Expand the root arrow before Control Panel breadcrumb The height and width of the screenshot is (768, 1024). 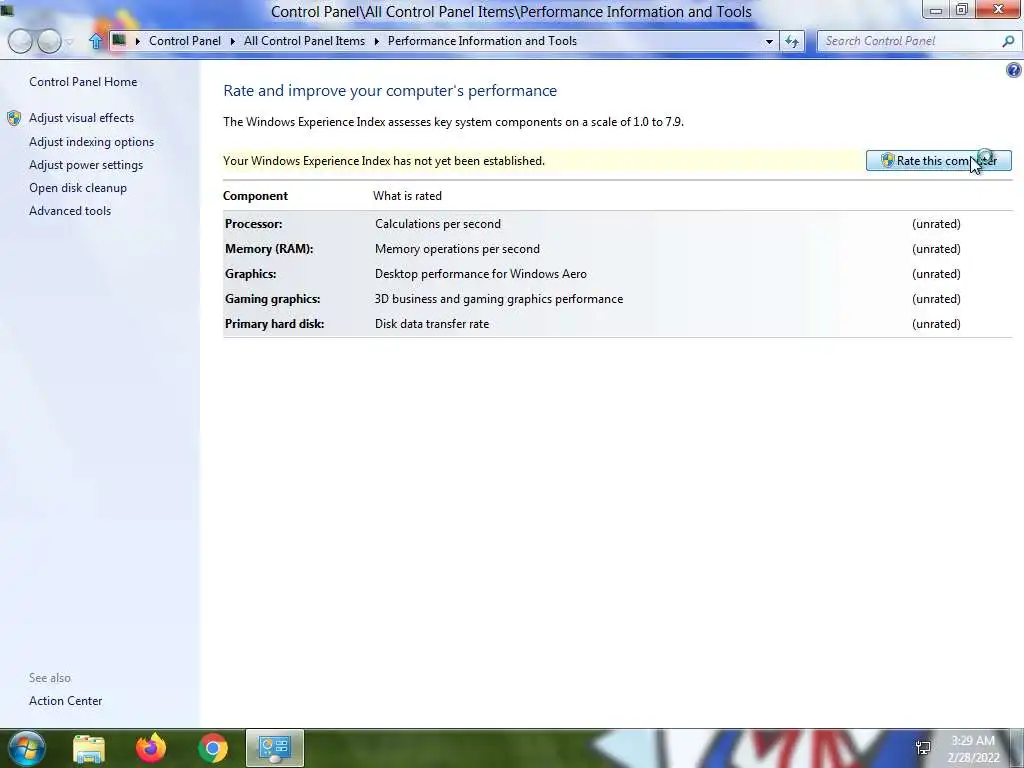[137, 41]
